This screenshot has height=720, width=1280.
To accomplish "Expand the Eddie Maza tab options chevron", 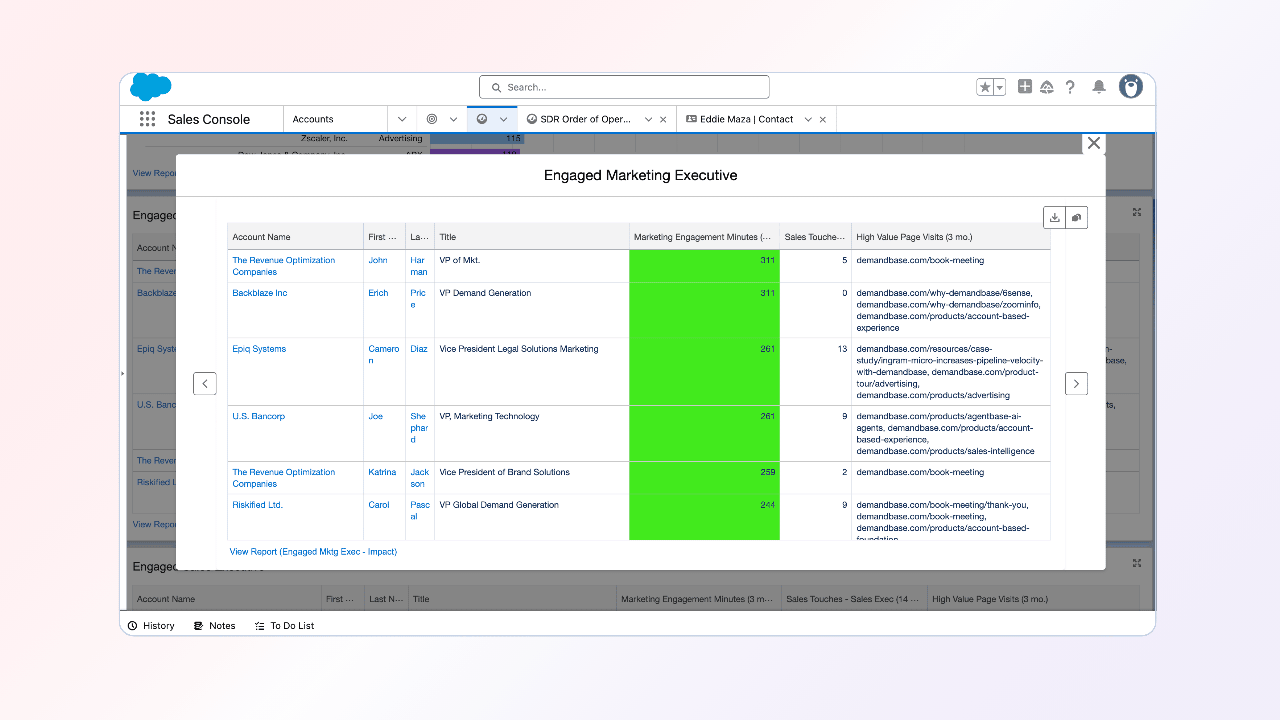I will 808,119.
